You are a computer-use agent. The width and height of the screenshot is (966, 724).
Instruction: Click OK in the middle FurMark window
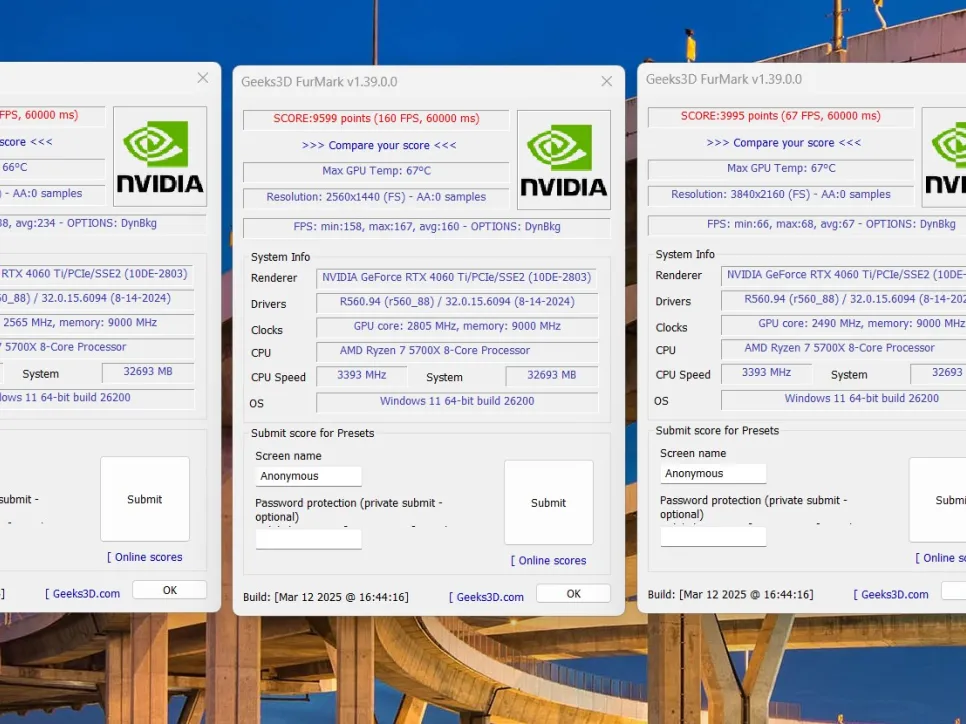[573, 594]
